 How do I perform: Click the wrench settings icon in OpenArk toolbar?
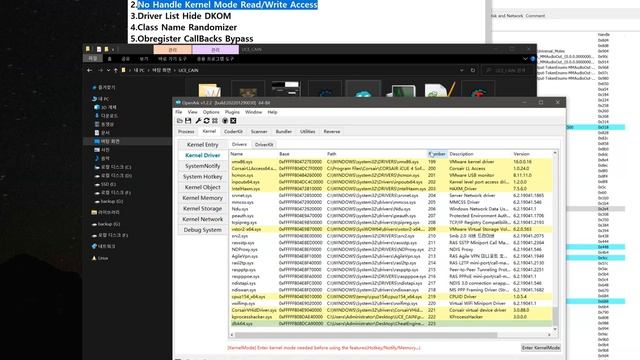(198, 121)
